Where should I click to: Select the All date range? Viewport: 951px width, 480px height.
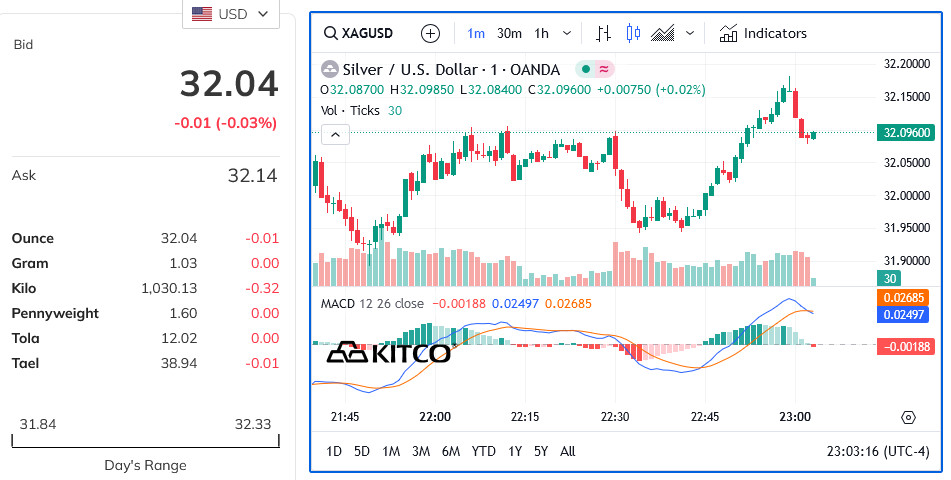click(x=568, y=451)
